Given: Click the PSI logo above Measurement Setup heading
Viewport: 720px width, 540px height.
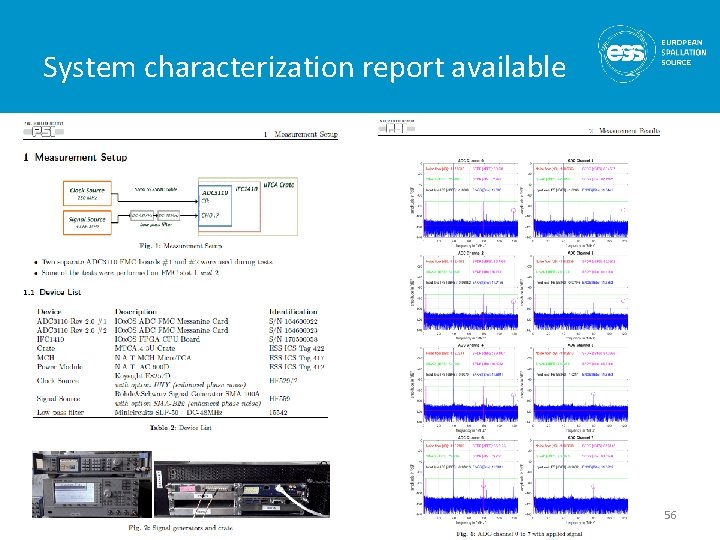Looking at the screenshot, I should 44,130.
